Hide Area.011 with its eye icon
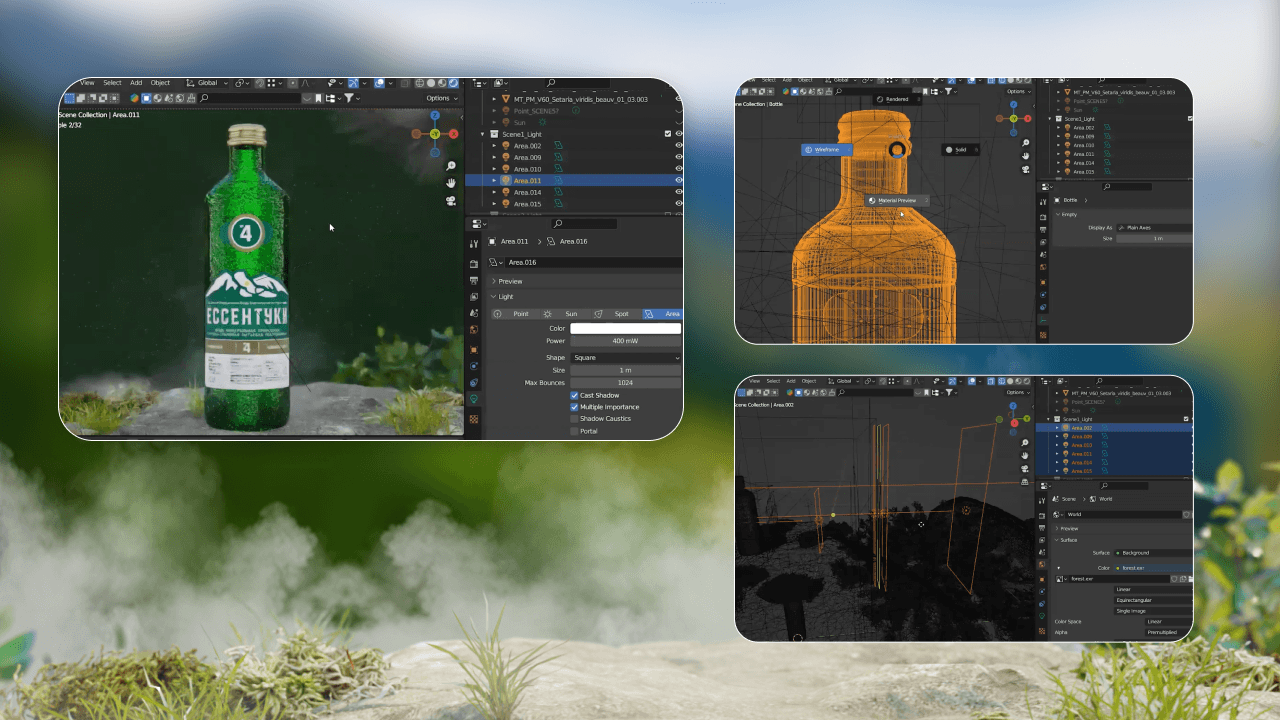Image resolution: width=1280 pixels, height=720 pixels. (679, 181)
